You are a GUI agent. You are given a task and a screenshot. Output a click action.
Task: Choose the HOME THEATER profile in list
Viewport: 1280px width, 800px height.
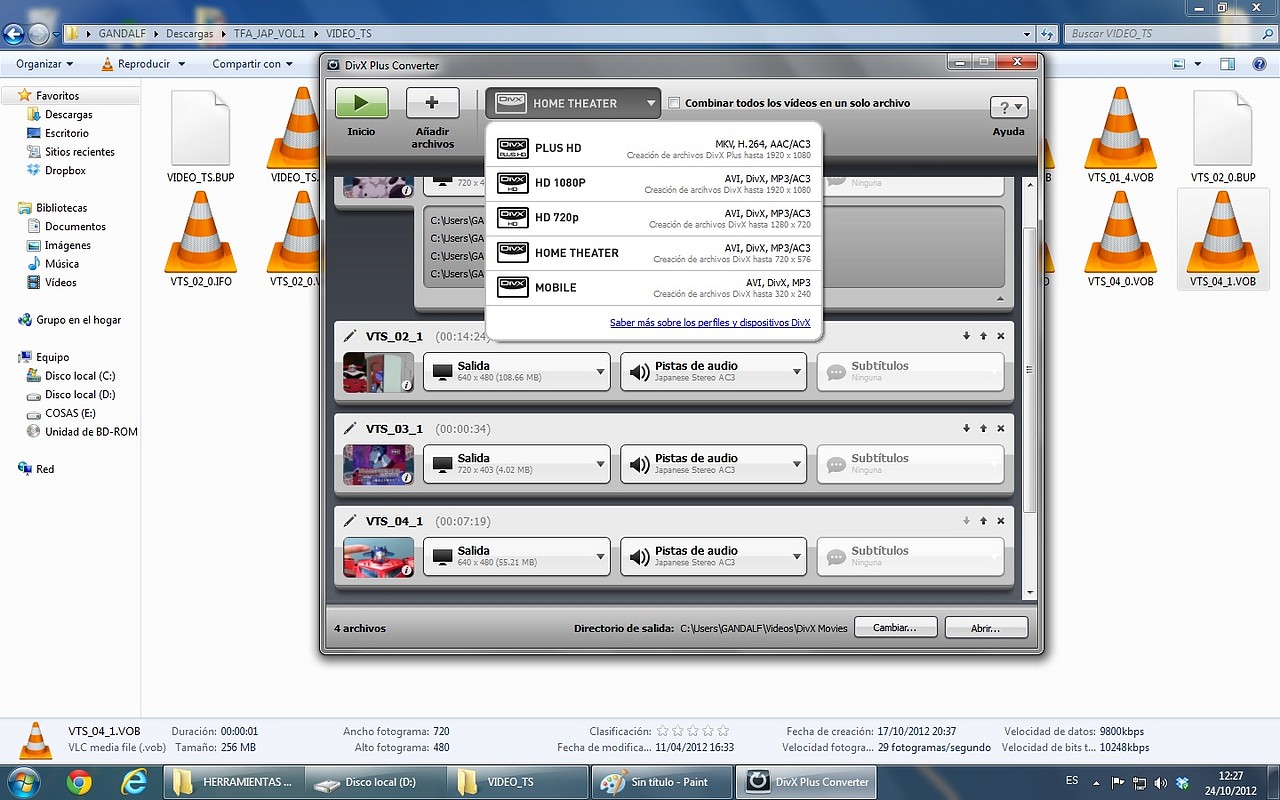click(x=654, y=253)
